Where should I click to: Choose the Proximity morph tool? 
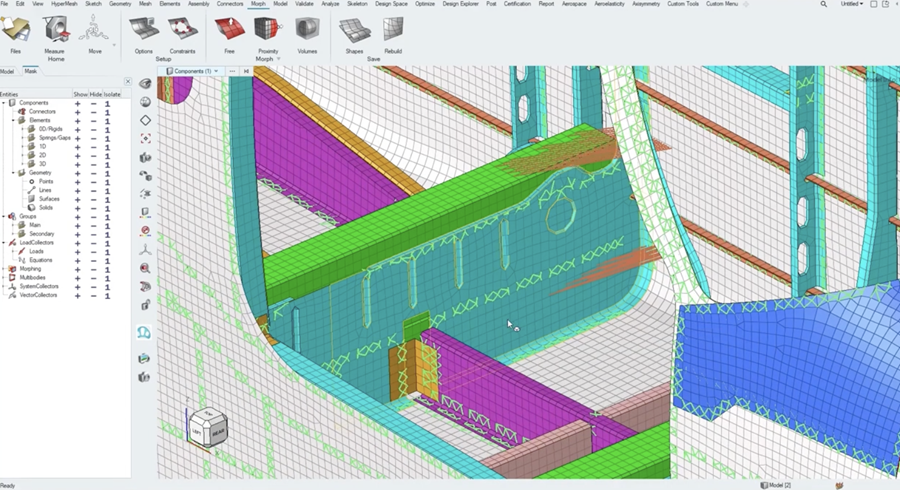tap(268, 34)
